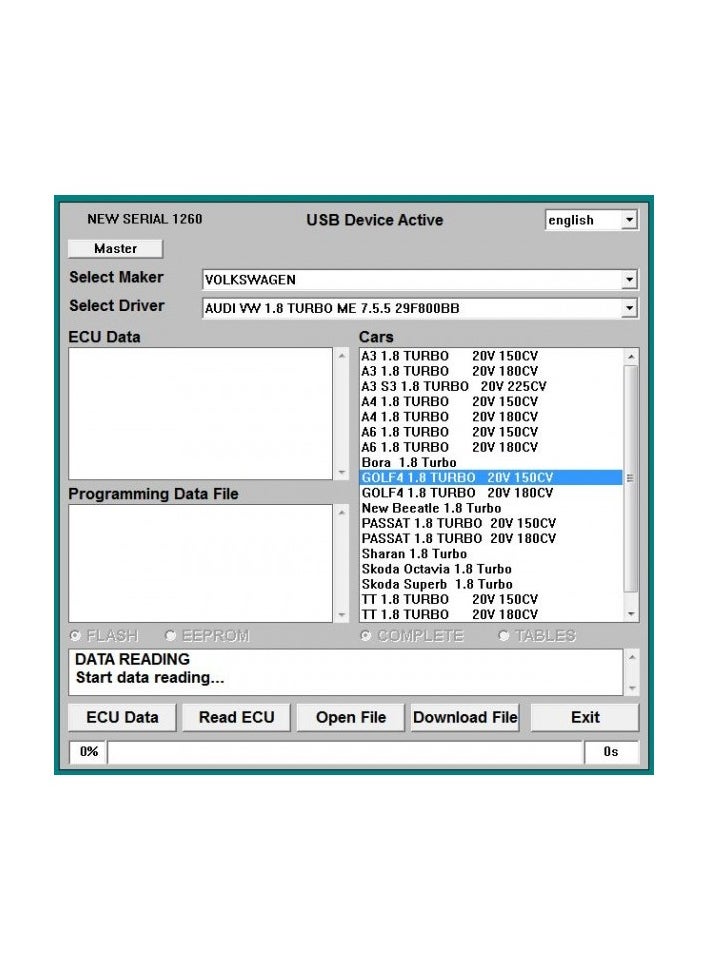
Task: Click the Master button
Action: click(x=115, y=249)
